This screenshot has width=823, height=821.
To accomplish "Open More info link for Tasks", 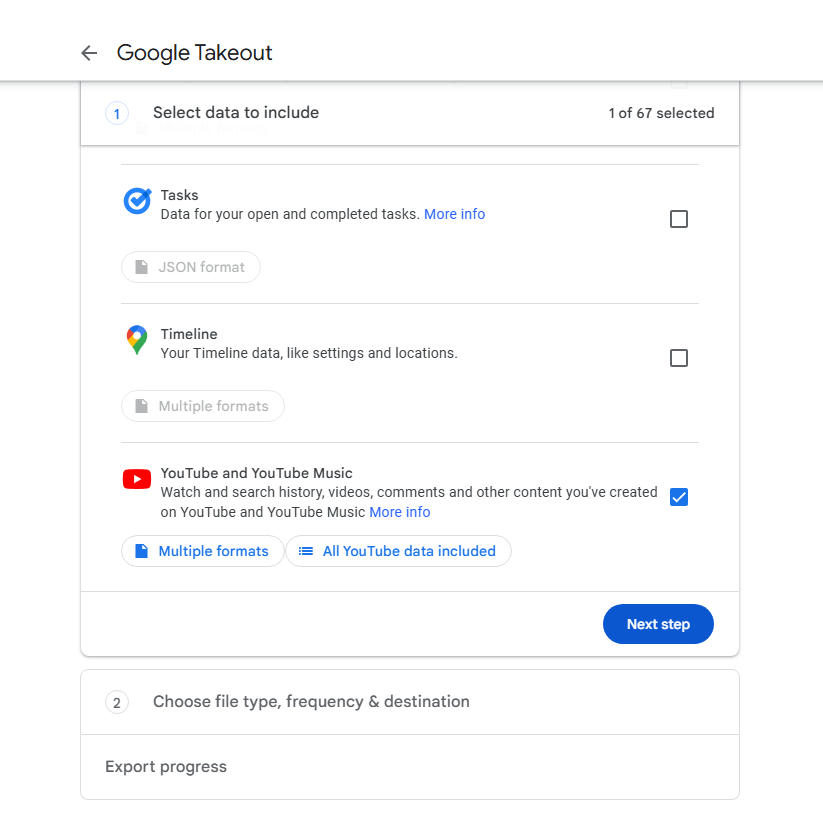I will 455,214.
